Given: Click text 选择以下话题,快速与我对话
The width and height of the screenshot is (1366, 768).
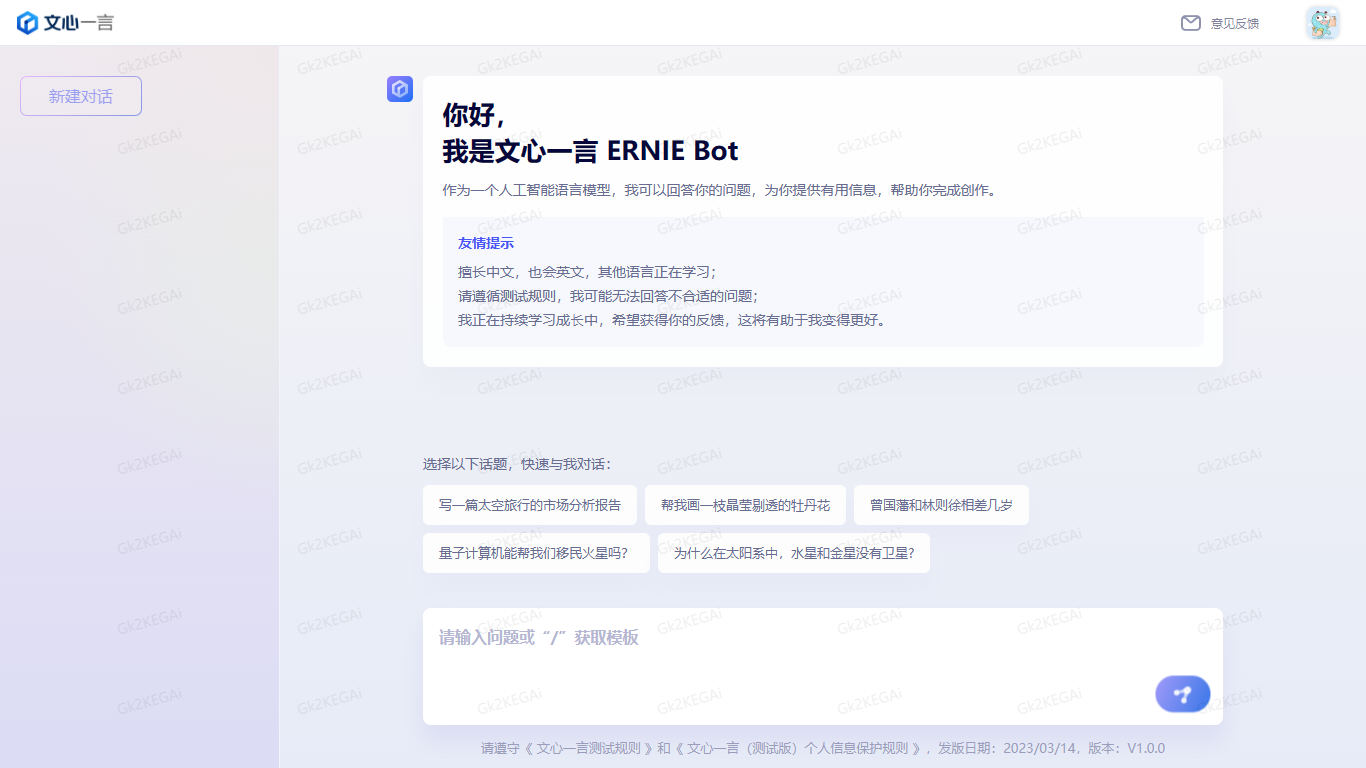Looking at the screenshot, I should click(x=518, y=464).
